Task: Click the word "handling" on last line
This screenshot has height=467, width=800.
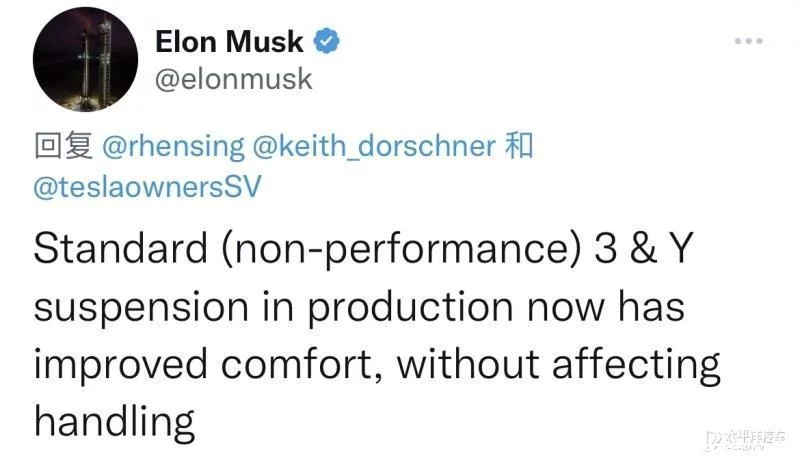Action: [115, 422]
